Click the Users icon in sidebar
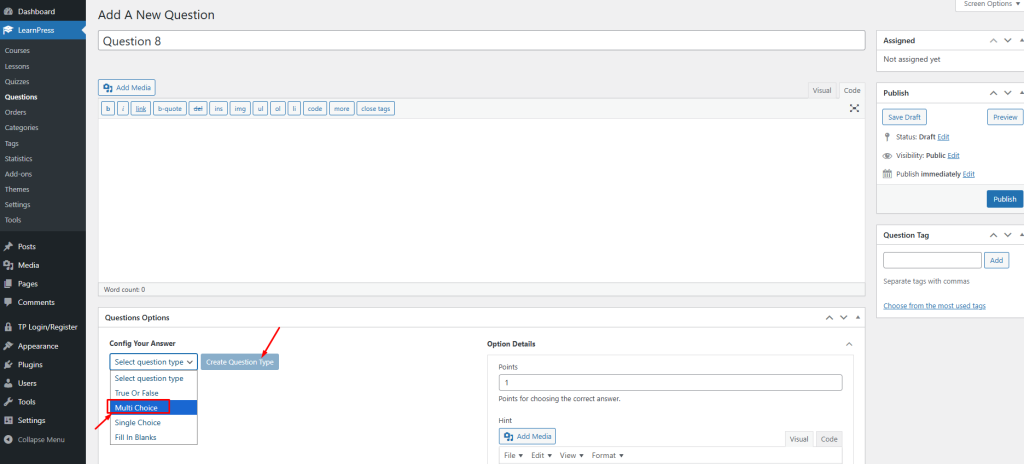1024x464 pixels. point(8,383)
